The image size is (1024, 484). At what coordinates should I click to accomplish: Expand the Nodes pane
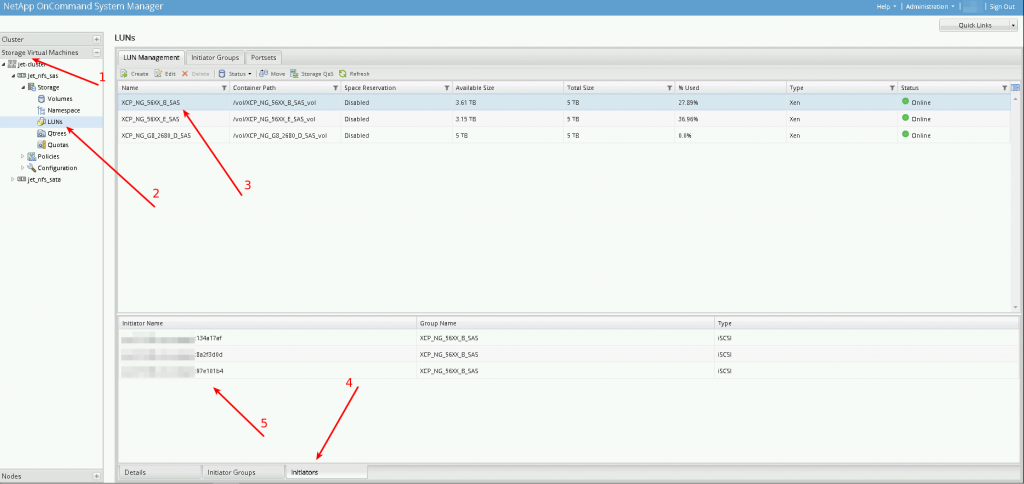click(97, 476)
